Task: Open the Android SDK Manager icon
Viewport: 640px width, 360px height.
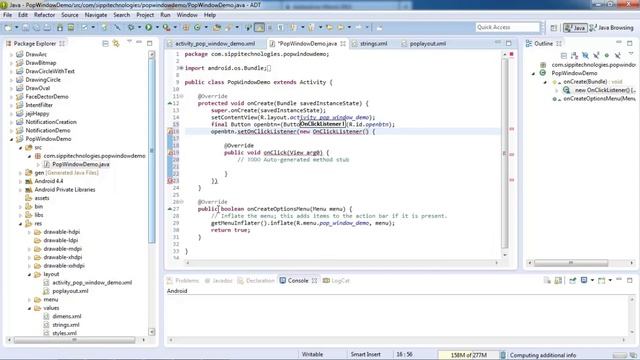Action: pyautogui.click(x=60, y=27)
